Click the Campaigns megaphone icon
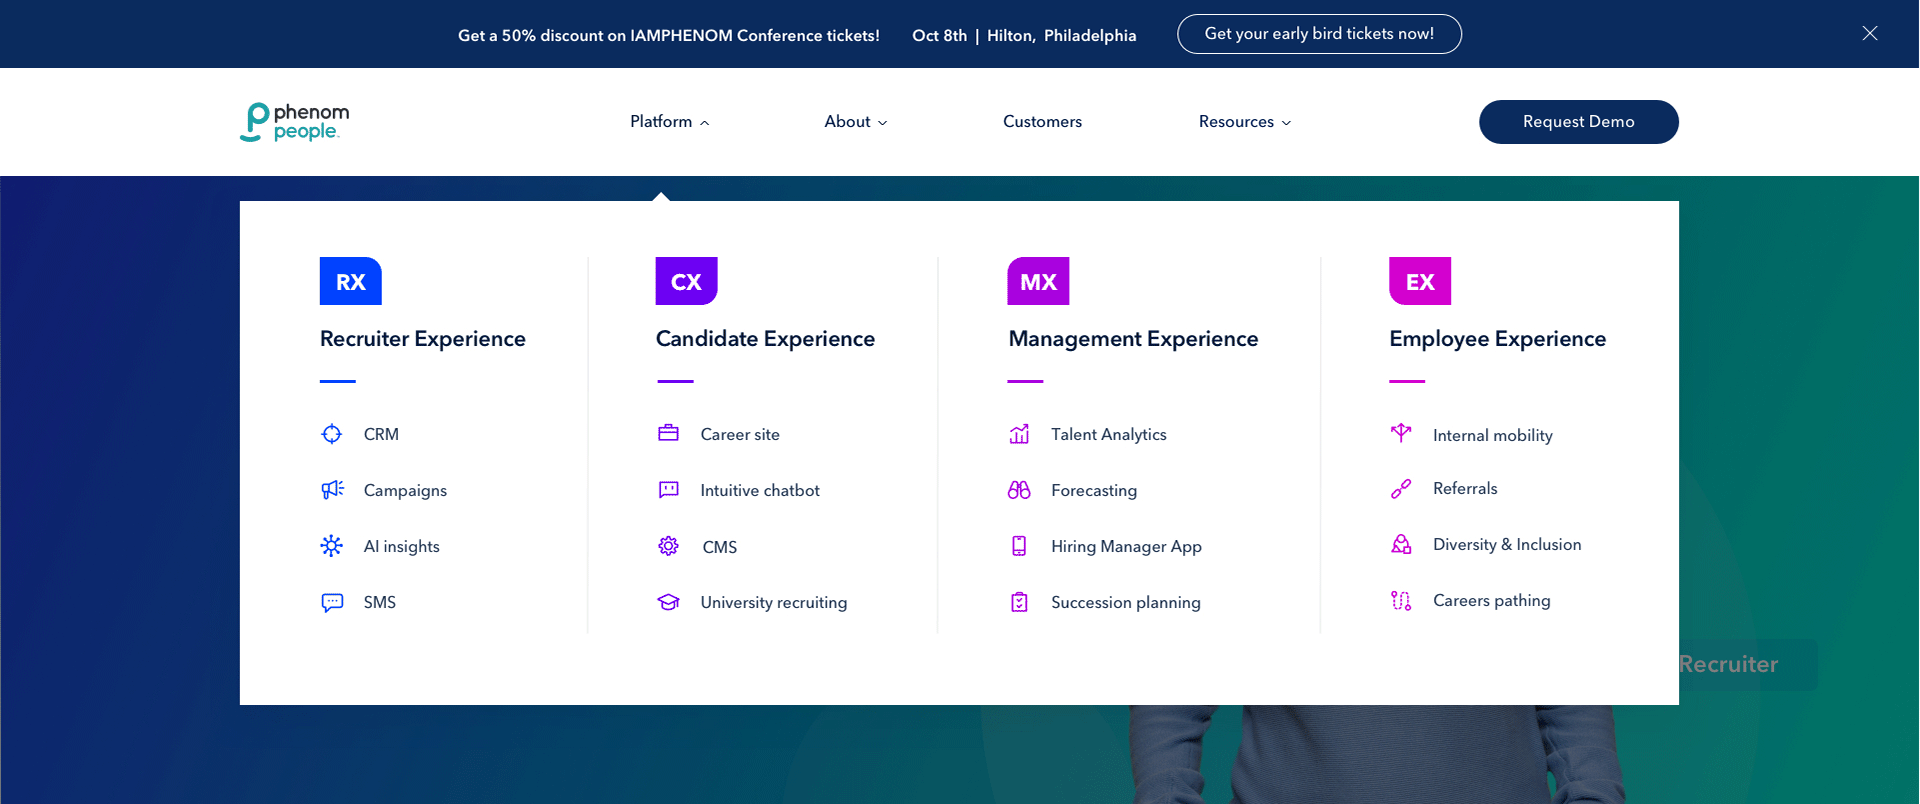The height and width of the screenshot is (804, 1920). click(332, 490)
